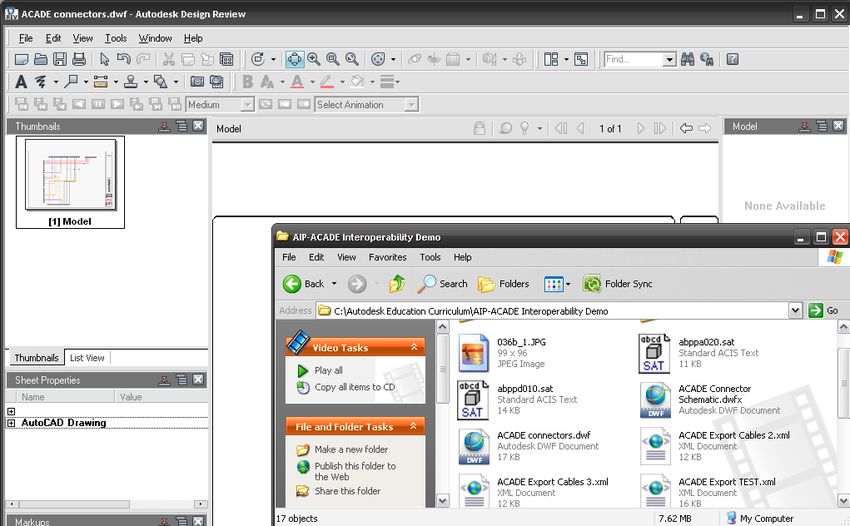Open a file with the Open folder icon
This screenshot has height=526, width=850.
41,59
